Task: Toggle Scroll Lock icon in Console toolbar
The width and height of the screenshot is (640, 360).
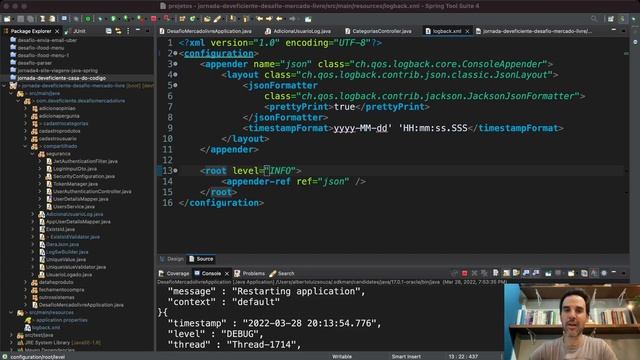Action: click(x=506, y=273)
